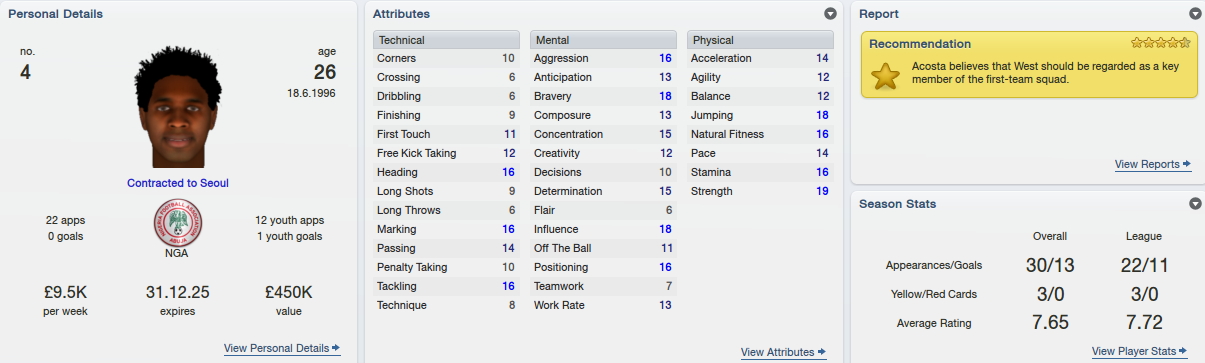Viewport: 1205px width, 363px height.
Task: Click the arrow icon beside View Personal Details
Action: pyautogui.click(x=336, y=348)
